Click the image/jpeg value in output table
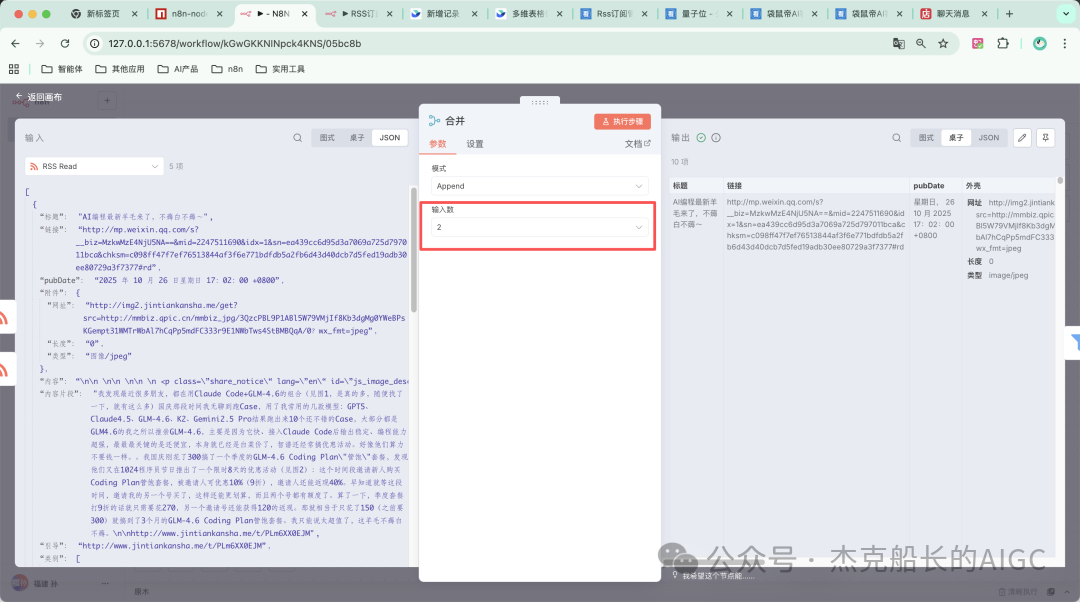This screenshot has width=1080, height=602. 1008,276
